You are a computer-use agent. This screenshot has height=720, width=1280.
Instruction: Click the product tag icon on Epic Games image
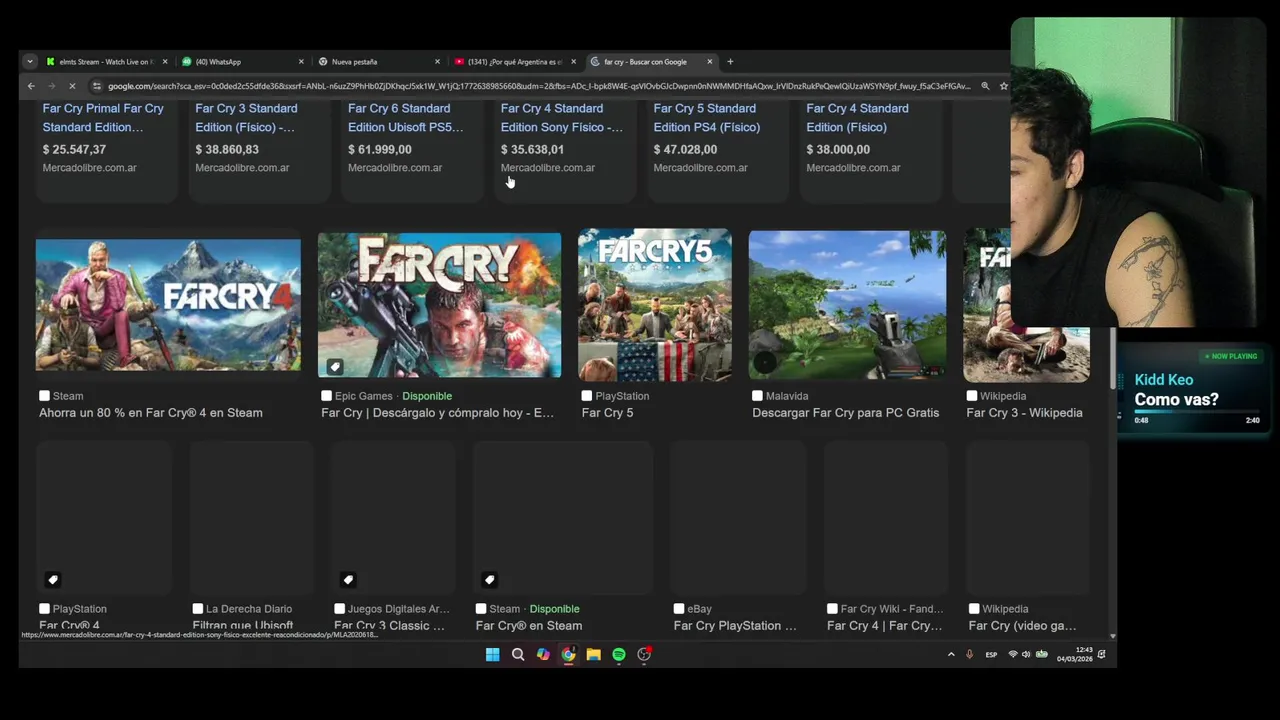click(x=335, y=367)
